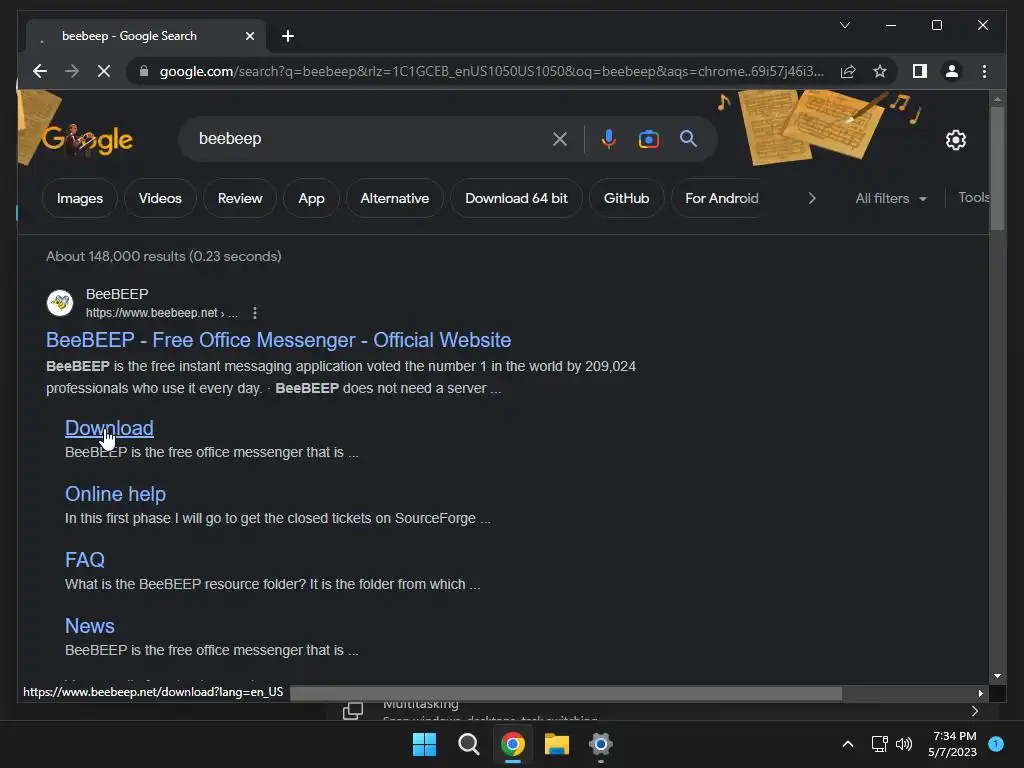1024x768 pixels.
Task: Close the beebeep Google Search tab
Action: point(249,36)
